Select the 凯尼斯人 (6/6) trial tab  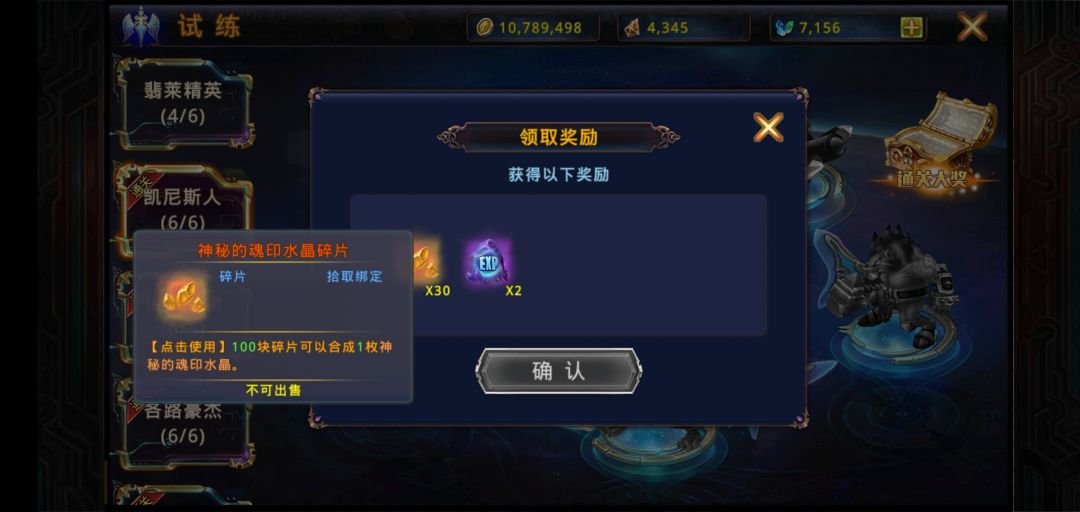point(183,200)
